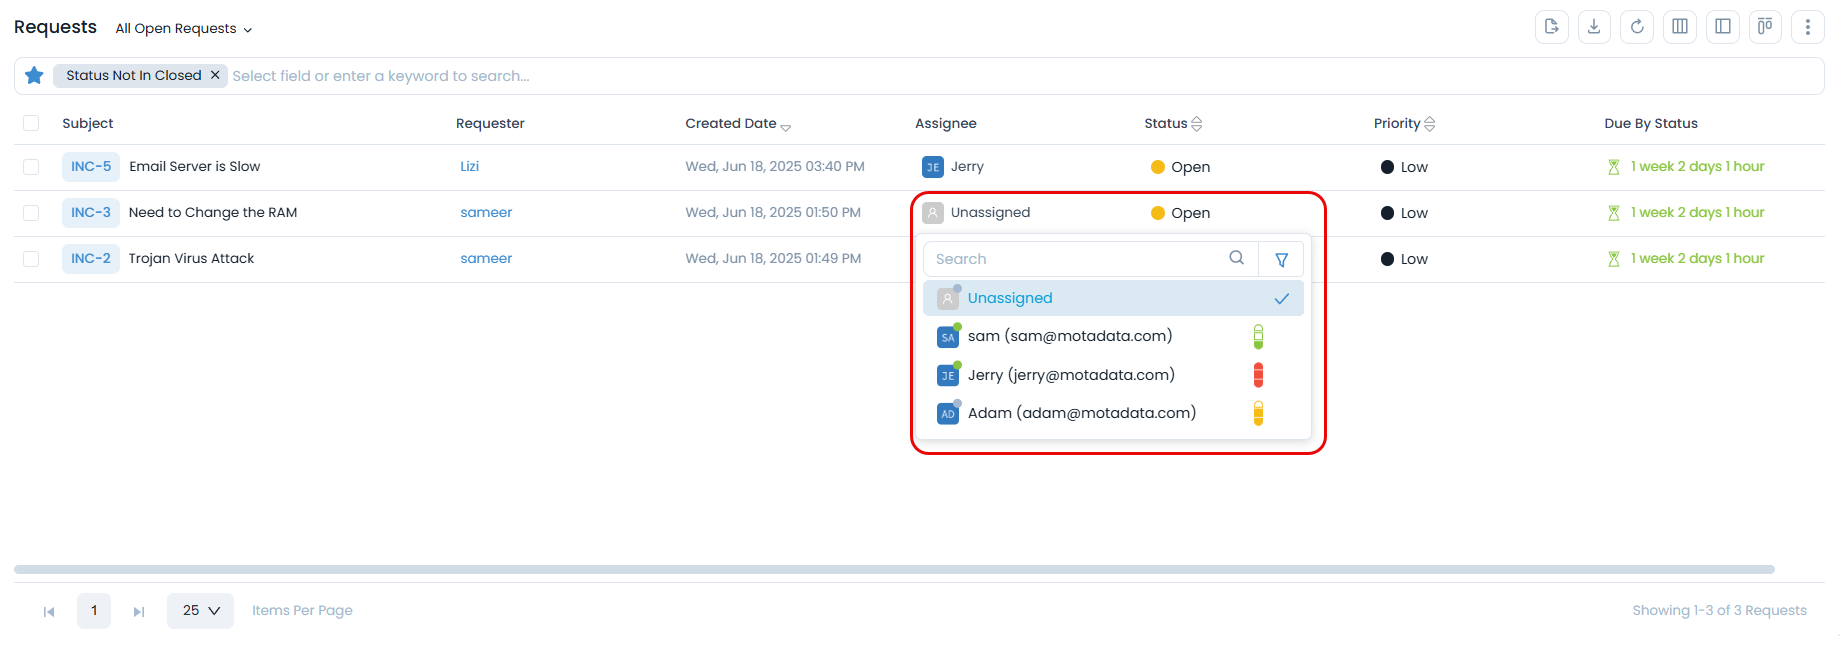Go to the first page arrow
This screenshot has height=648, width=1840.
click(49, 611)
